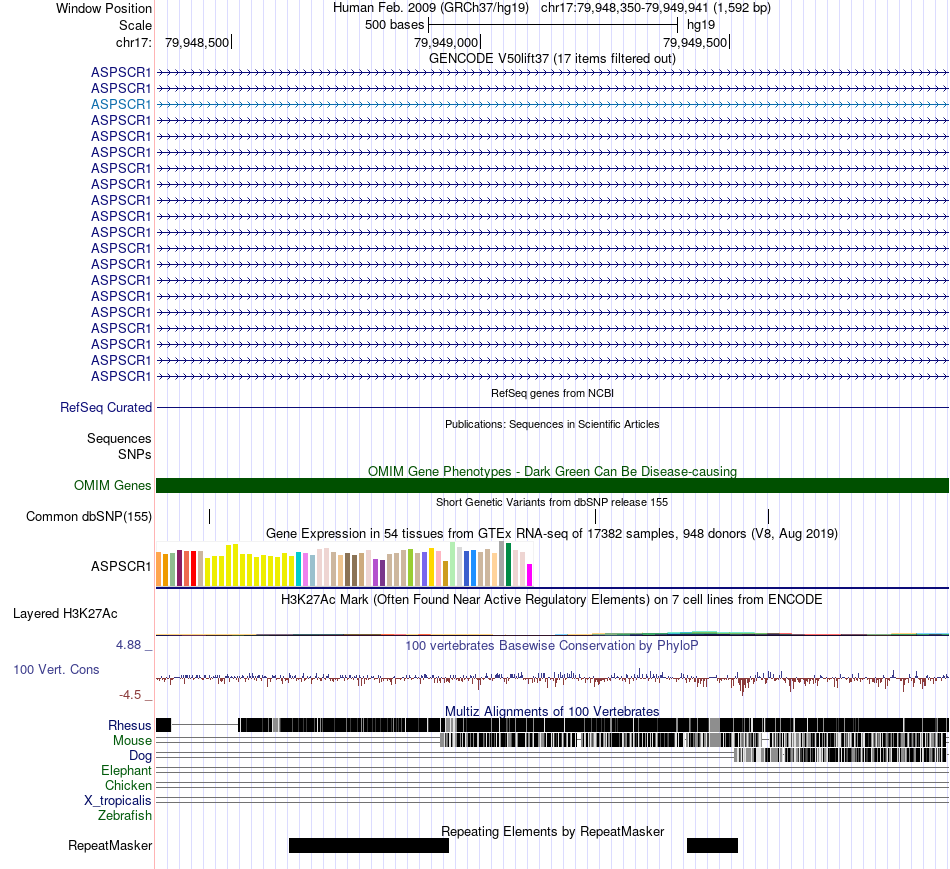Click the chr17:79,948,350-79,949,941 position text
This screenshot has width=950, height=869.
656,8
